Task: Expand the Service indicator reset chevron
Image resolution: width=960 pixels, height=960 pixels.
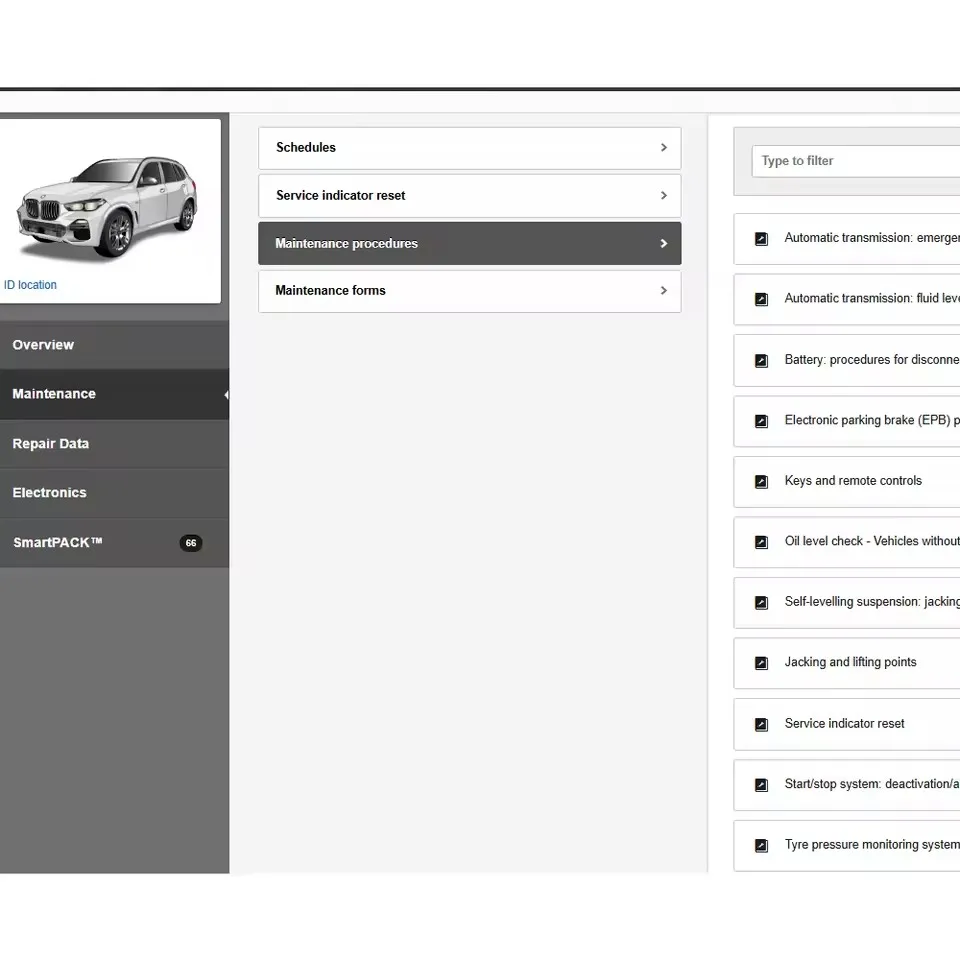Action: point(663,195)
